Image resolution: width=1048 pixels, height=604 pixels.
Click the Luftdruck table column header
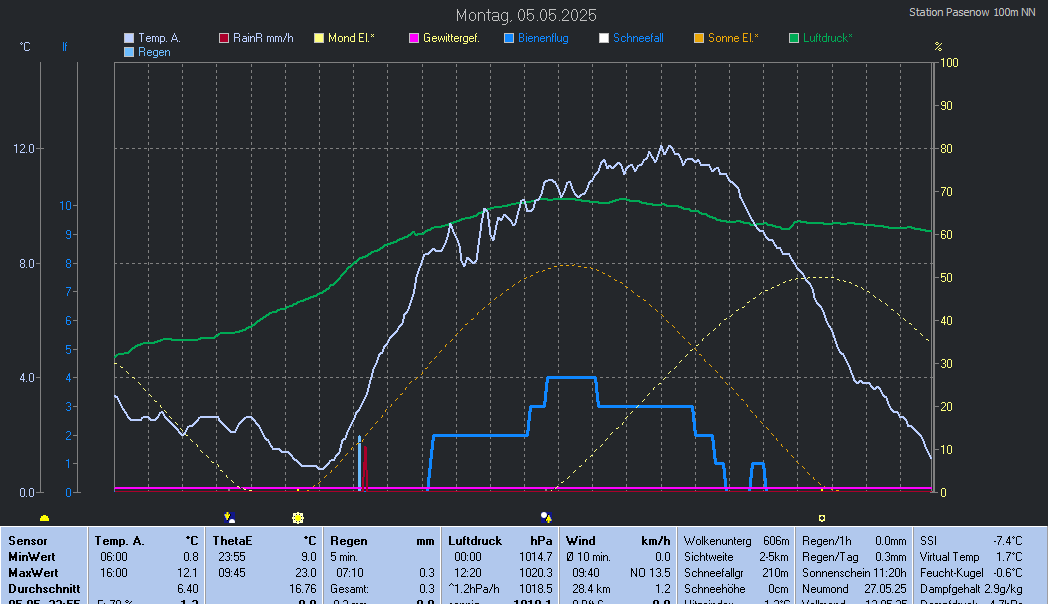pos(475,541)
